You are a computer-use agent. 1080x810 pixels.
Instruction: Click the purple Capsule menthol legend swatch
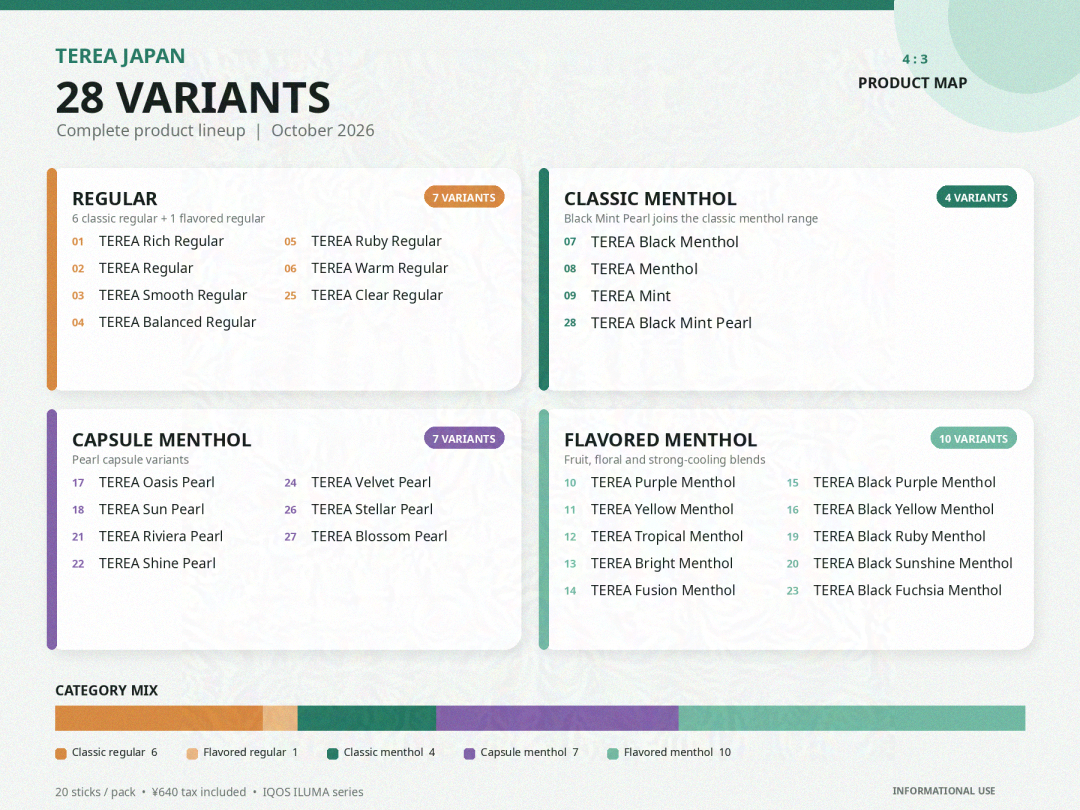tap(470, 754)
